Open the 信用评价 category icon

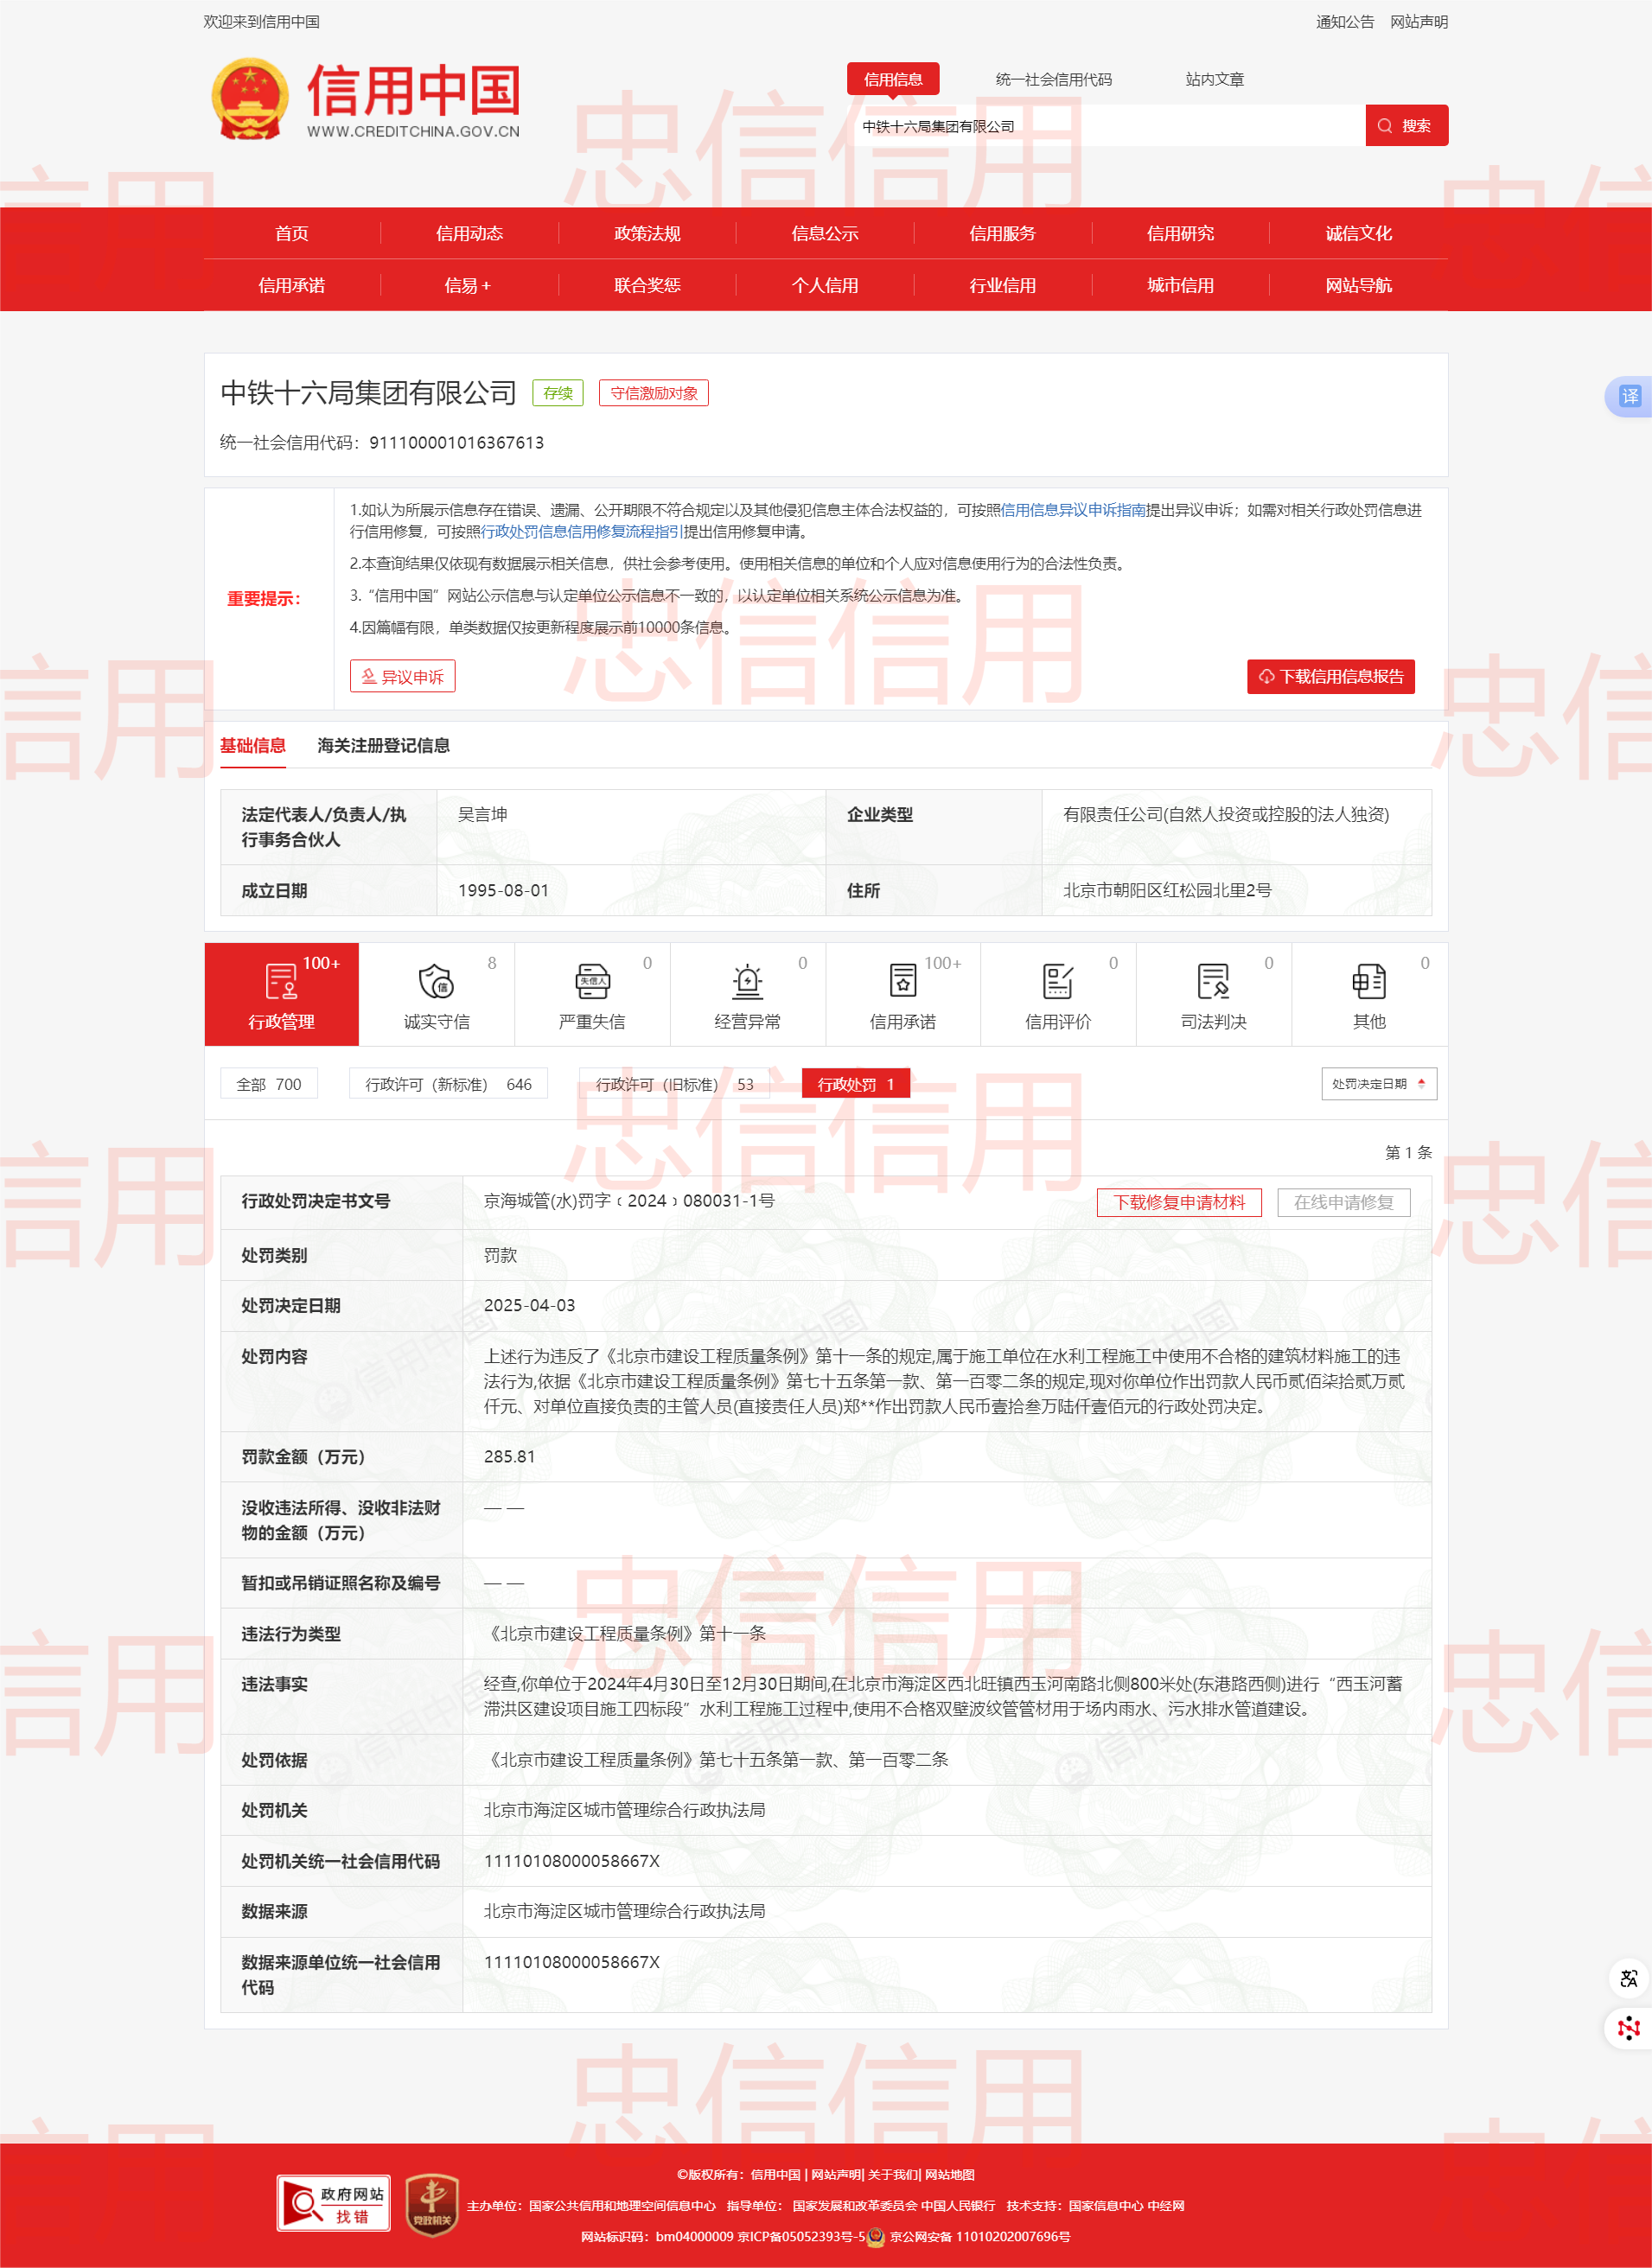click(1057, 983)
